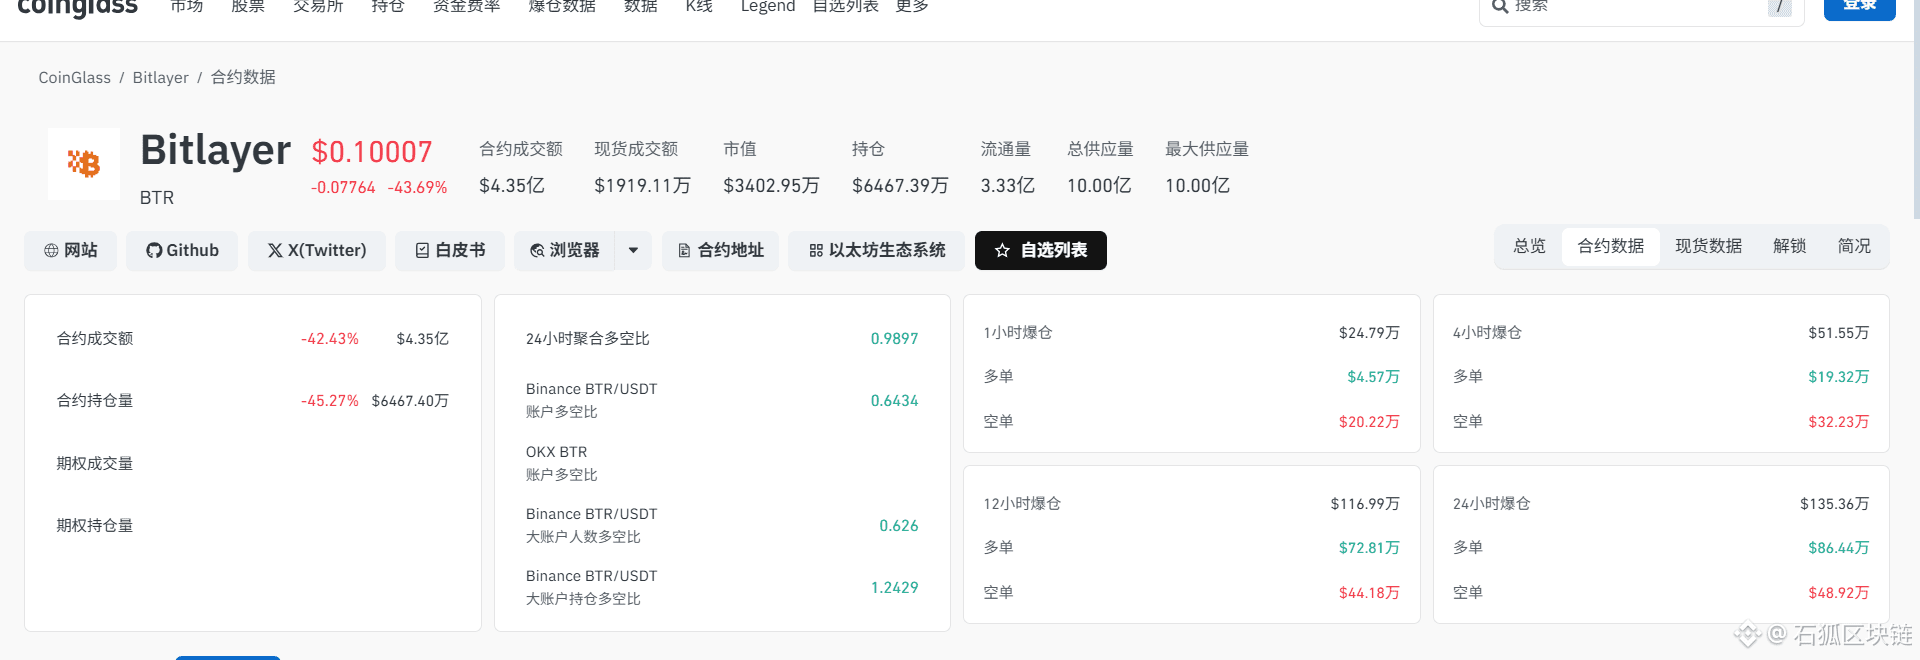Open the X(Twitter) button
The image size is (1920, 660).
[x=317, y=251]
